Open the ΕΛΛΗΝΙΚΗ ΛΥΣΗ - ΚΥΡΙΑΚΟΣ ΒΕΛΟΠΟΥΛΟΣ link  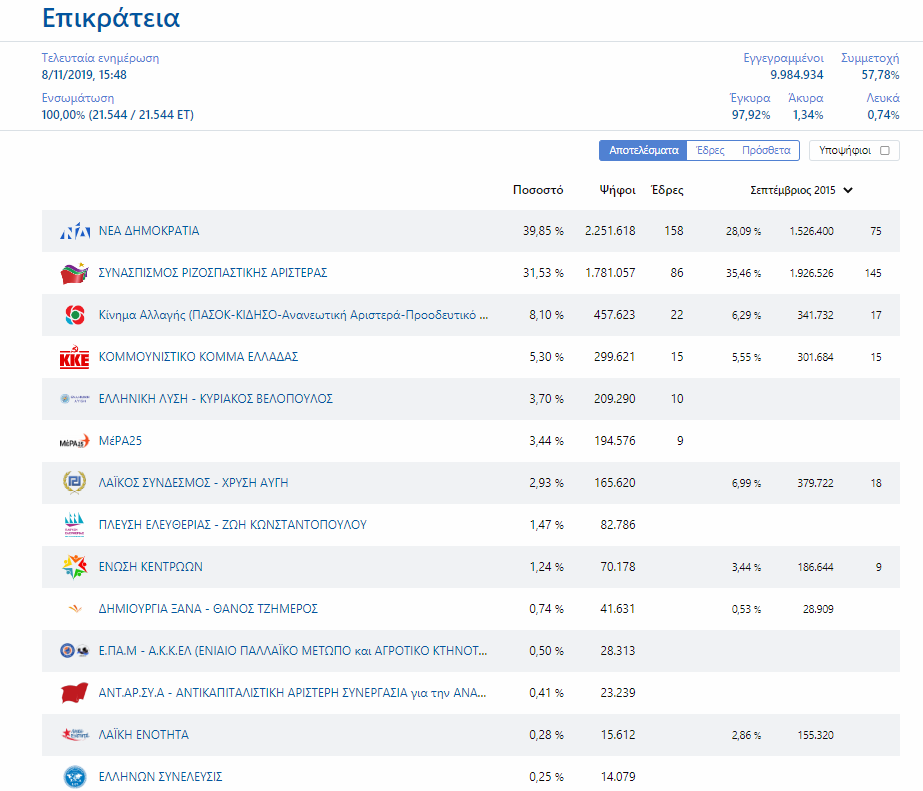pyautogui.click(x=215, y=399)
